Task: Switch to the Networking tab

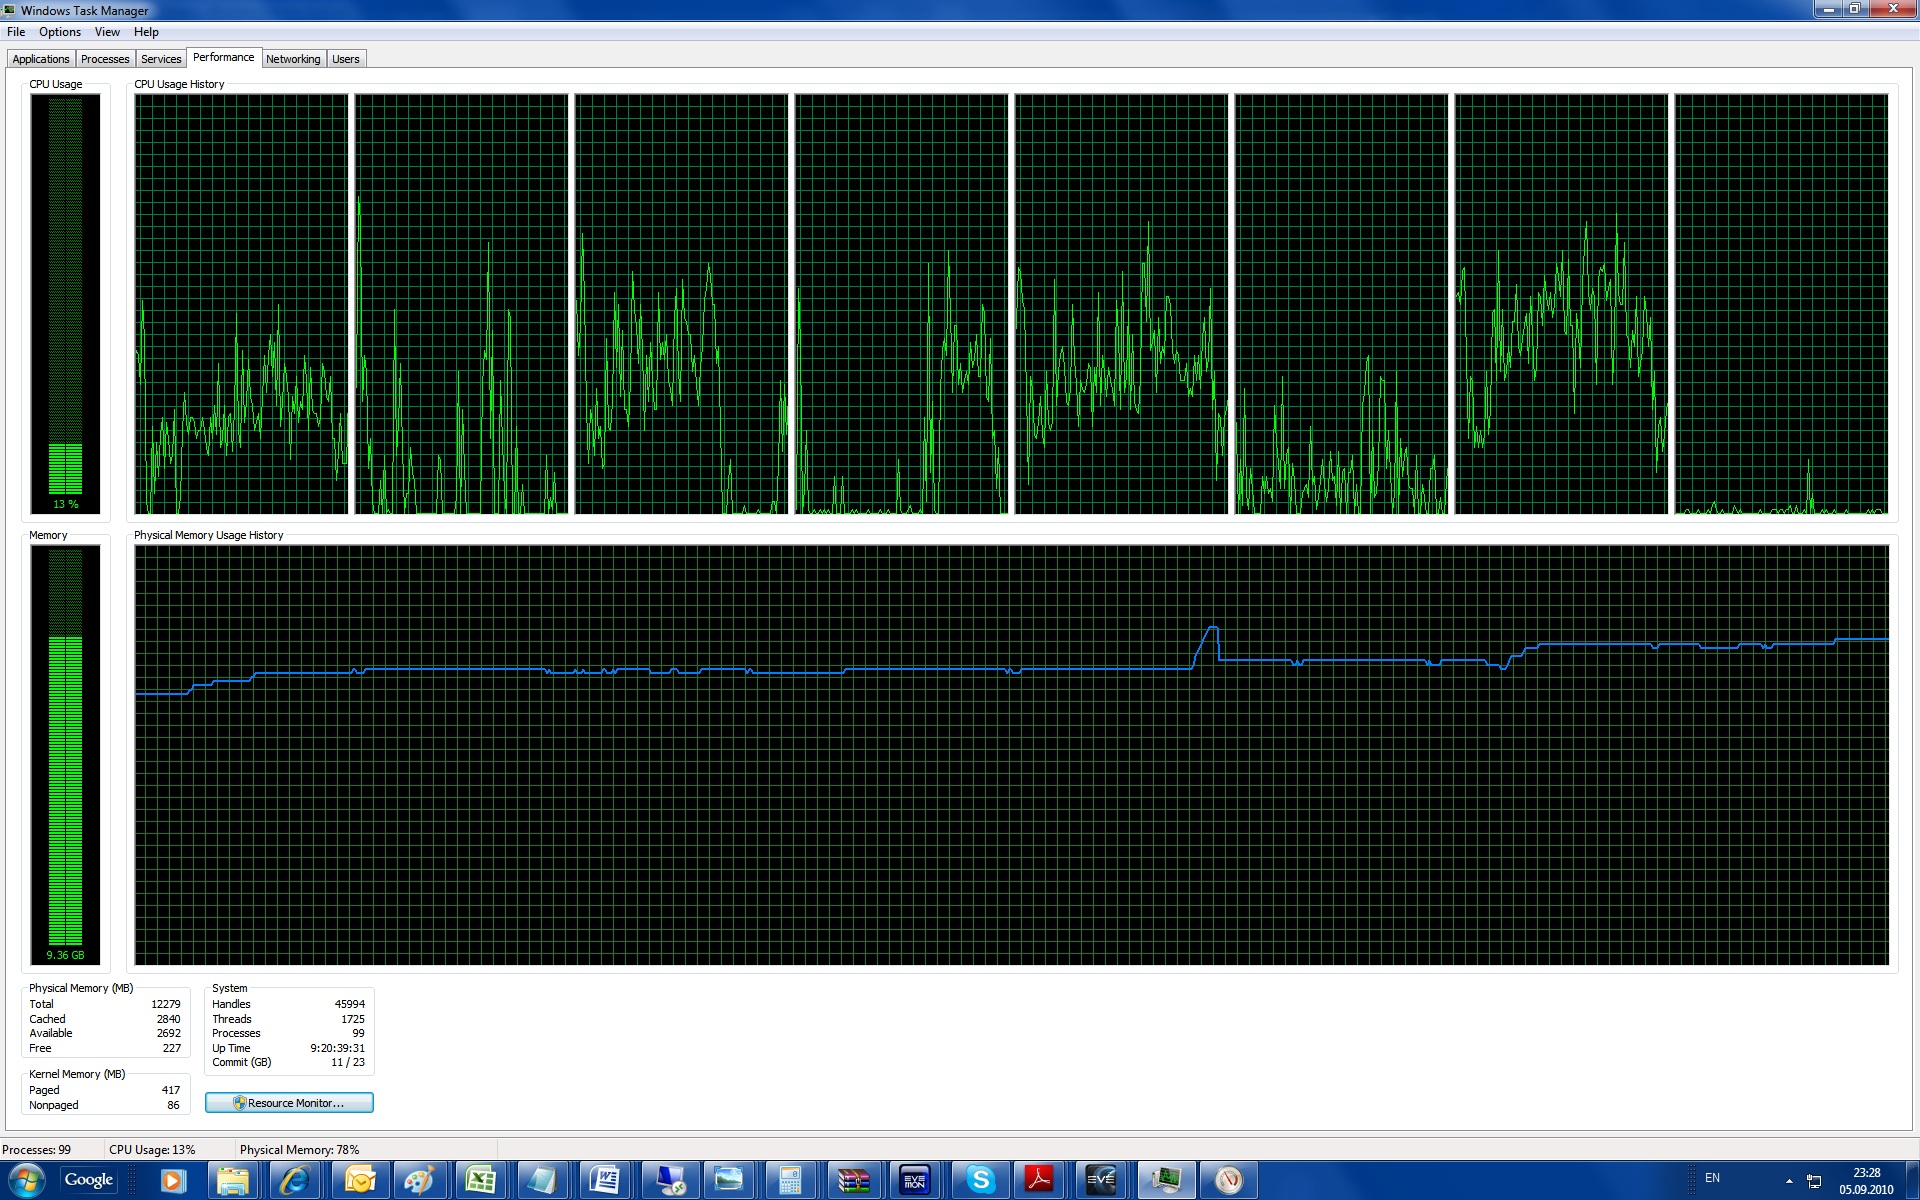Action: 293,59
